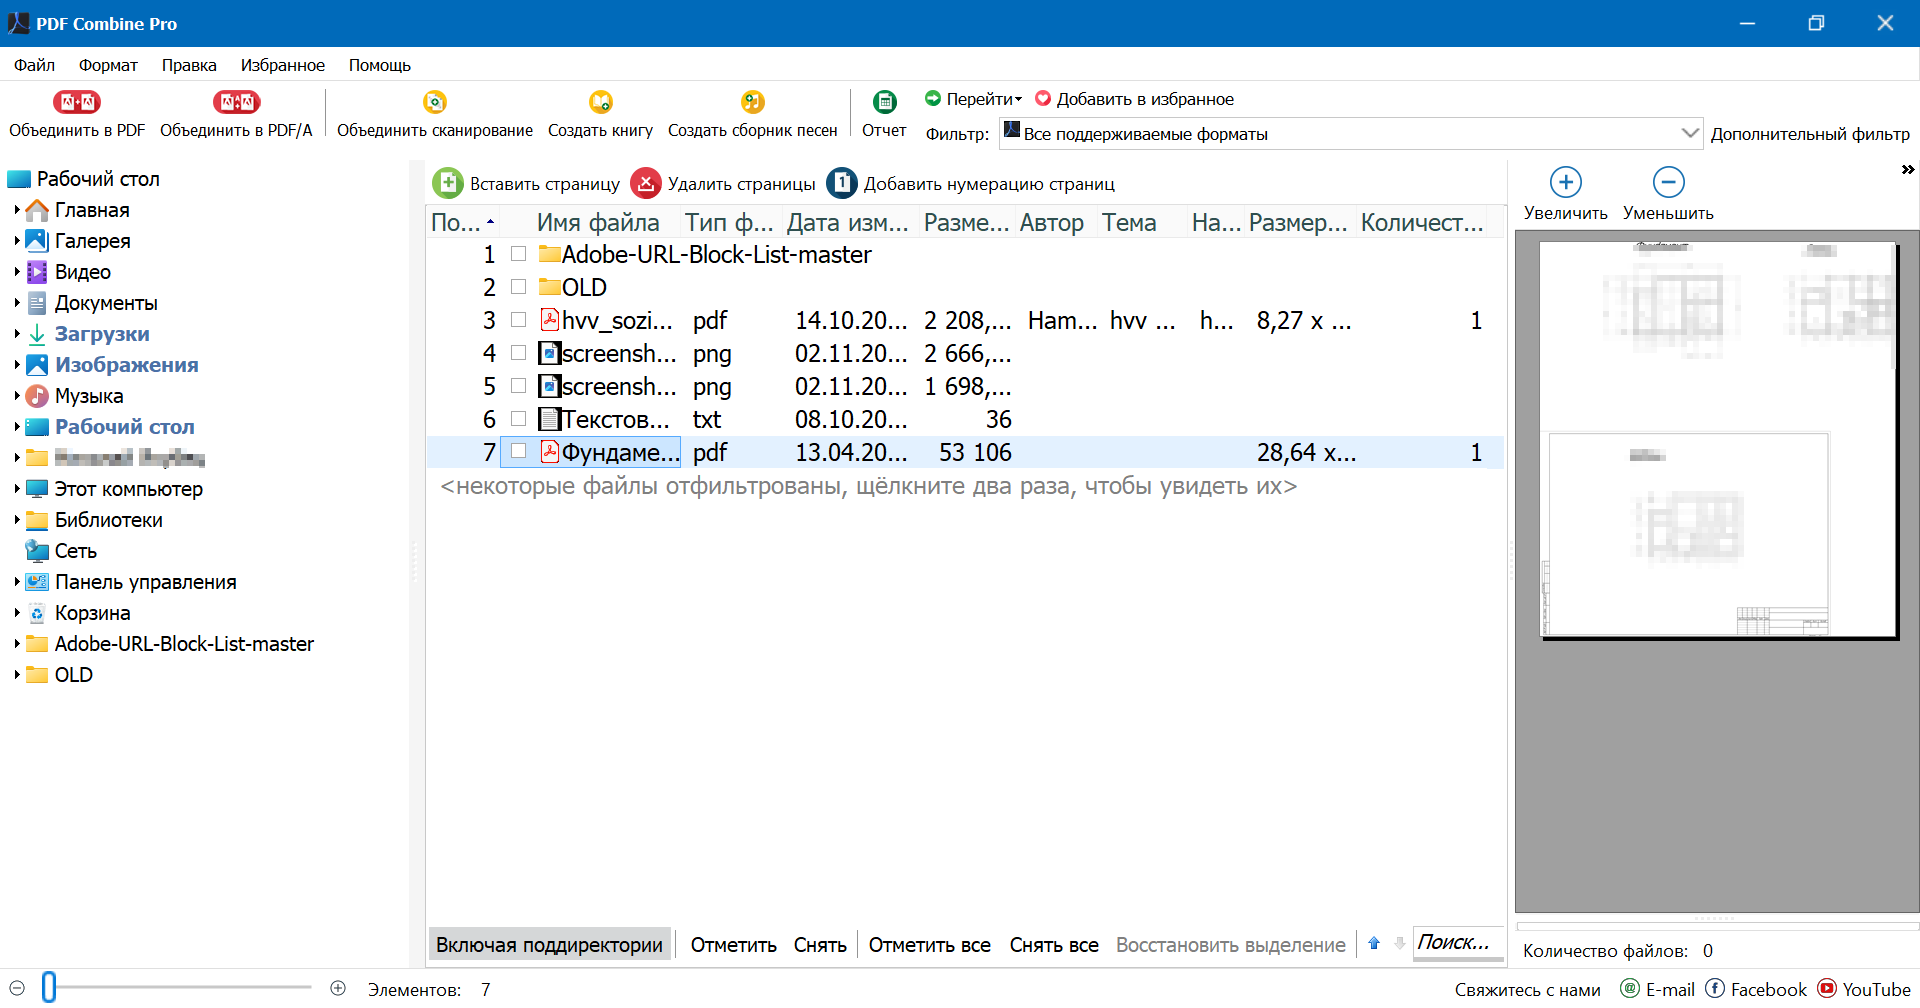Expand the Видео tree node
This screenshot has height=1008, width=1920.
(x=17, y=272)
